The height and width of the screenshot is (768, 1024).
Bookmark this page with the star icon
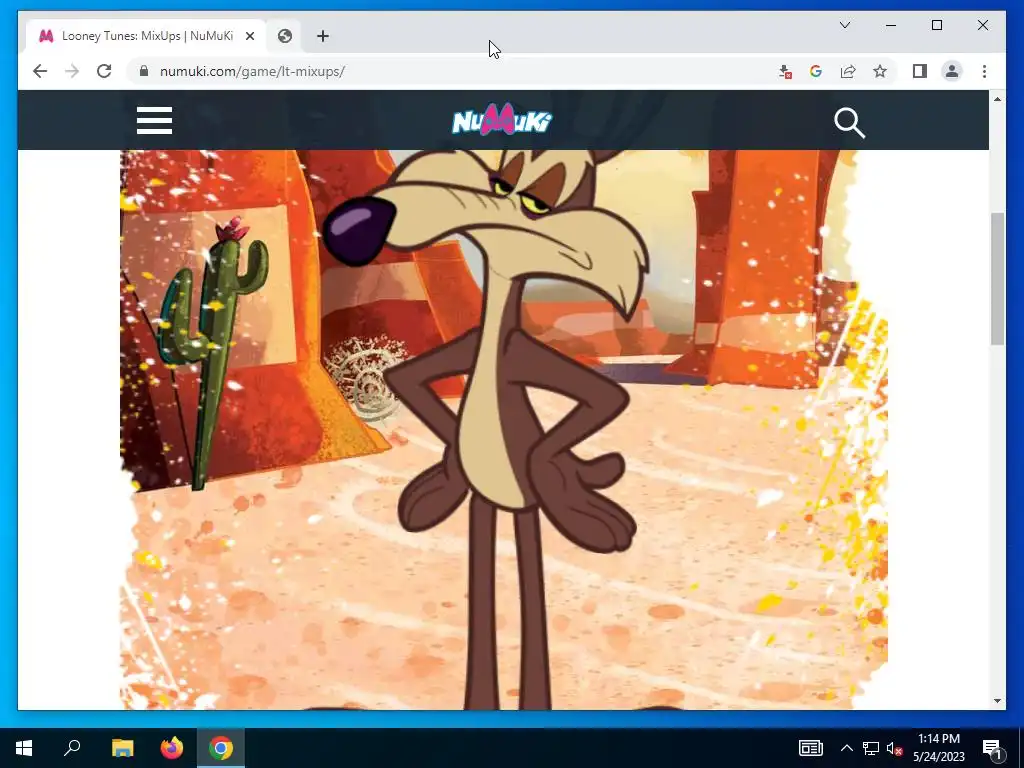point(880,71)
